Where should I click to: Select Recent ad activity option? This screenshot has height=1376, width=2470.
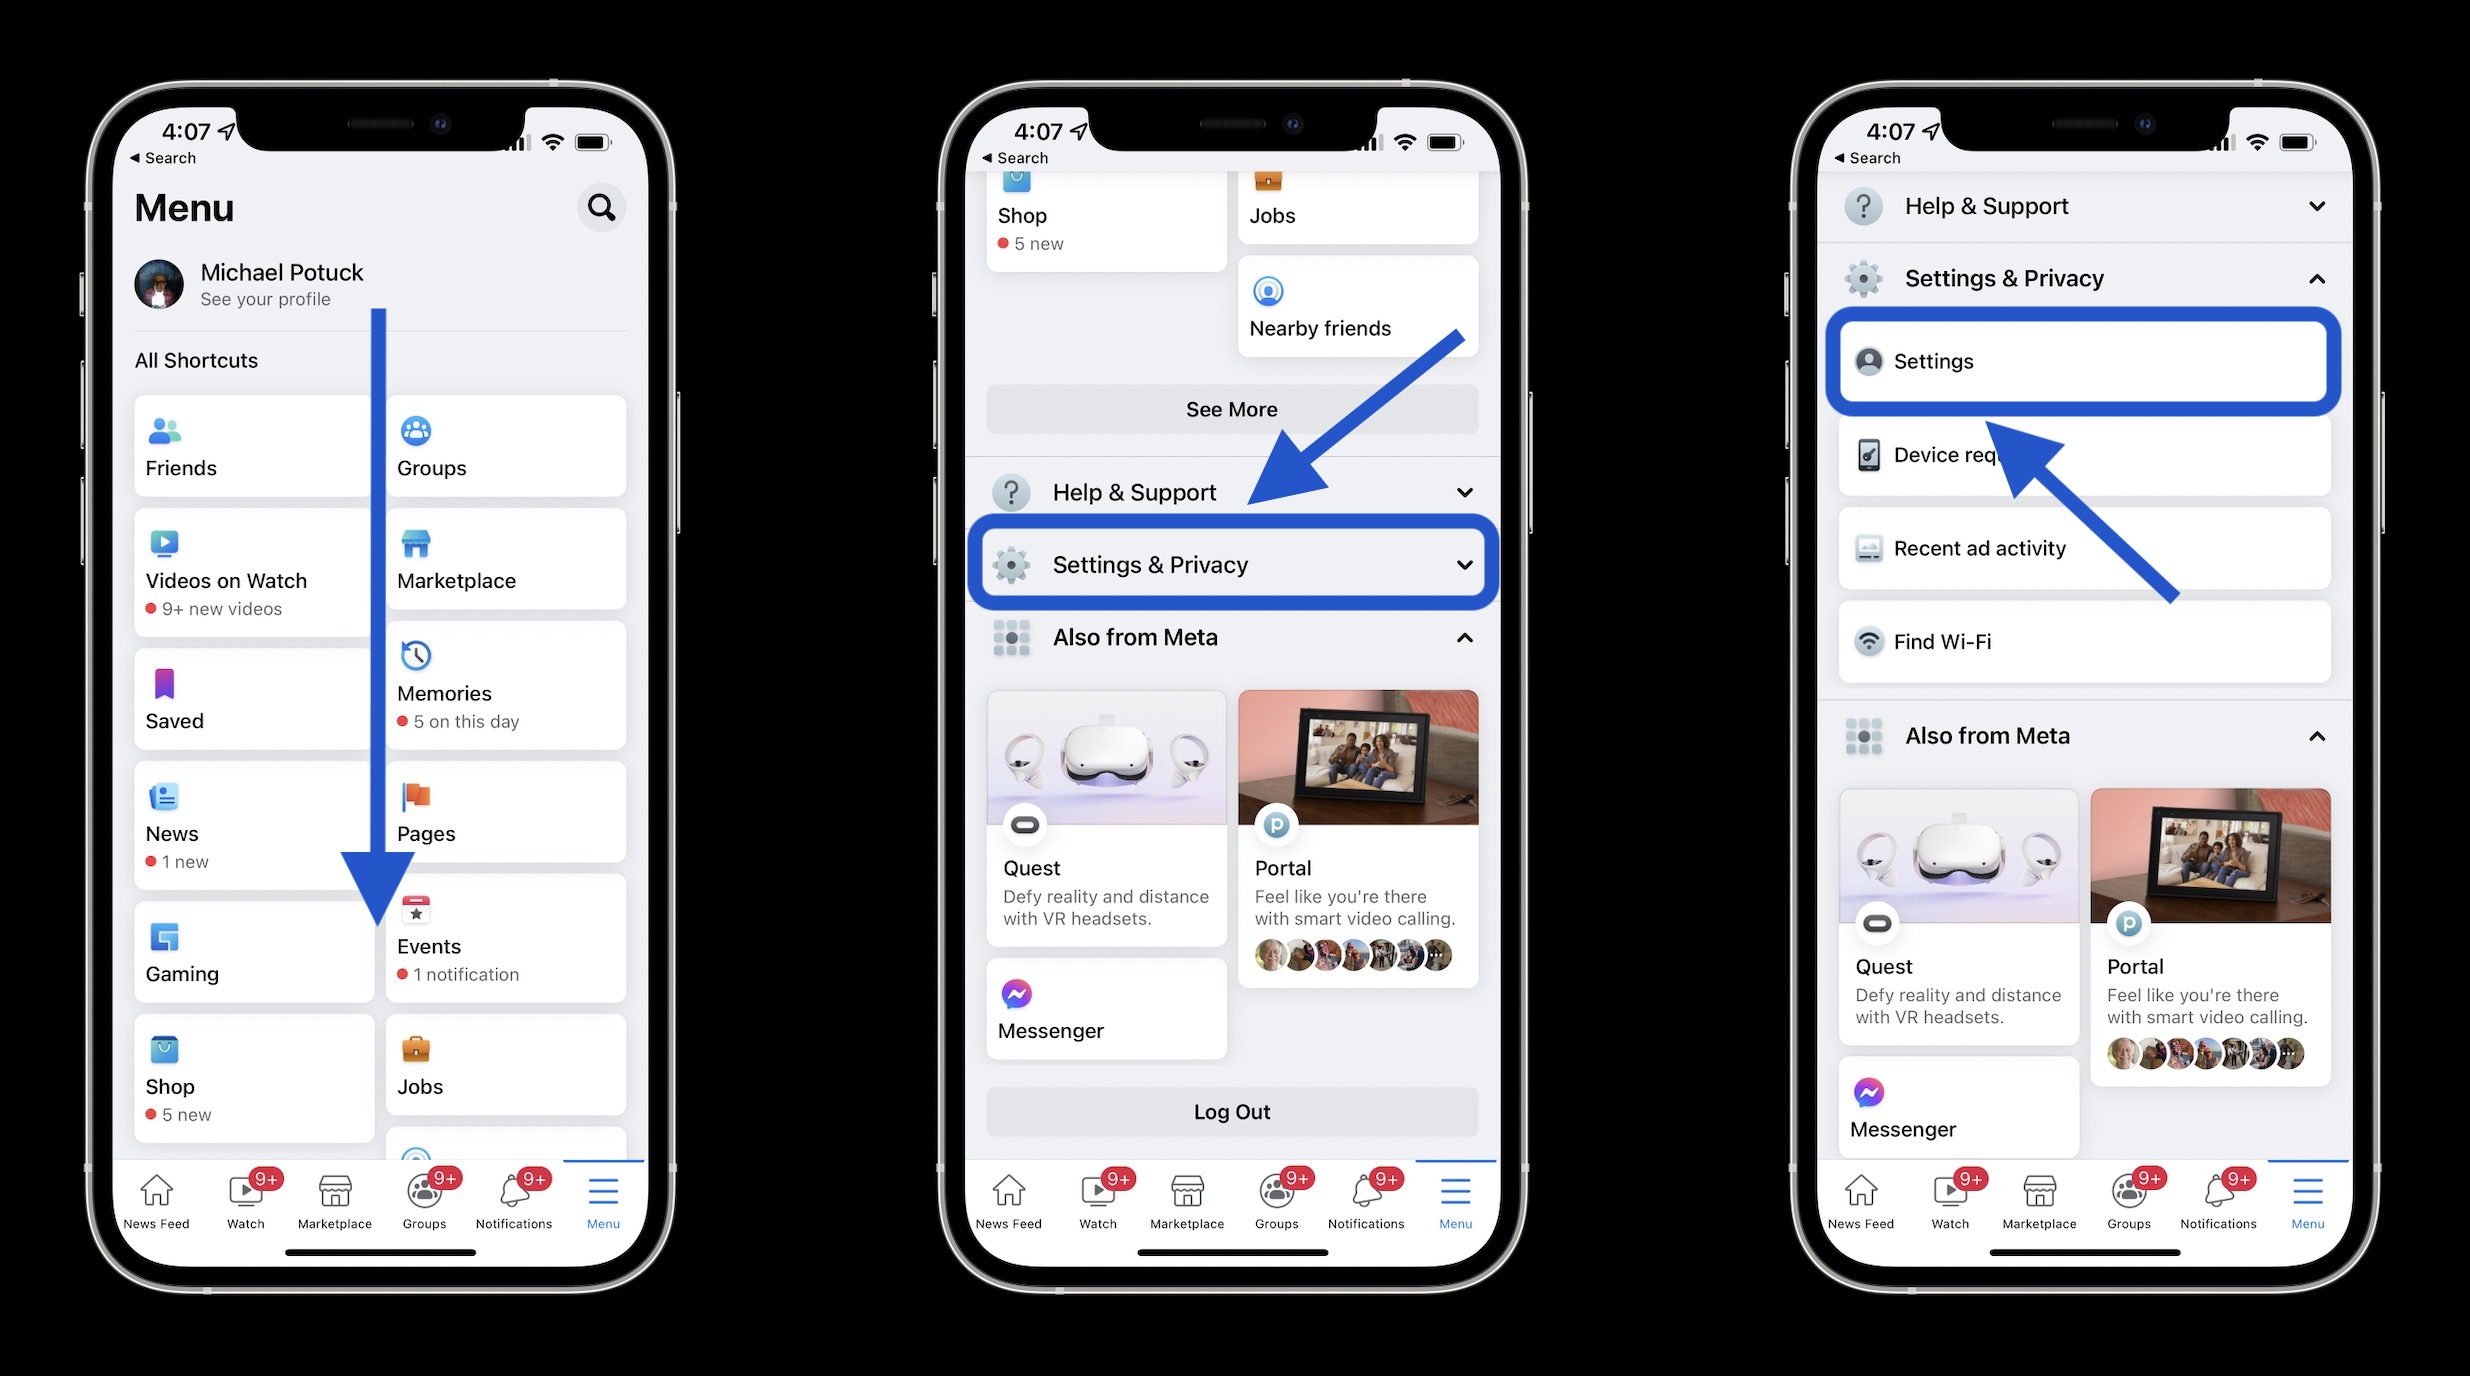(2084, 547)
